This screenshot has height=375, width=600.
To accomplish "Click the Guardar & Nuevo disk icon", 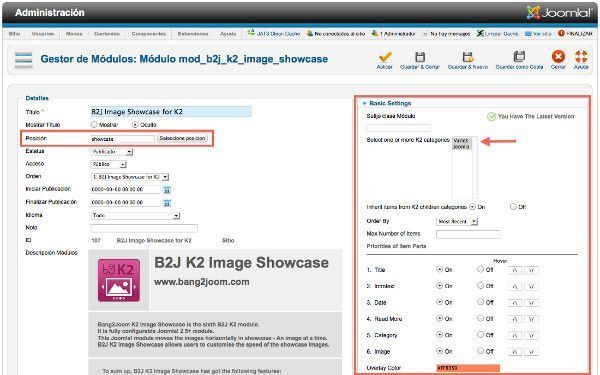I will click(x=468, y=57).
